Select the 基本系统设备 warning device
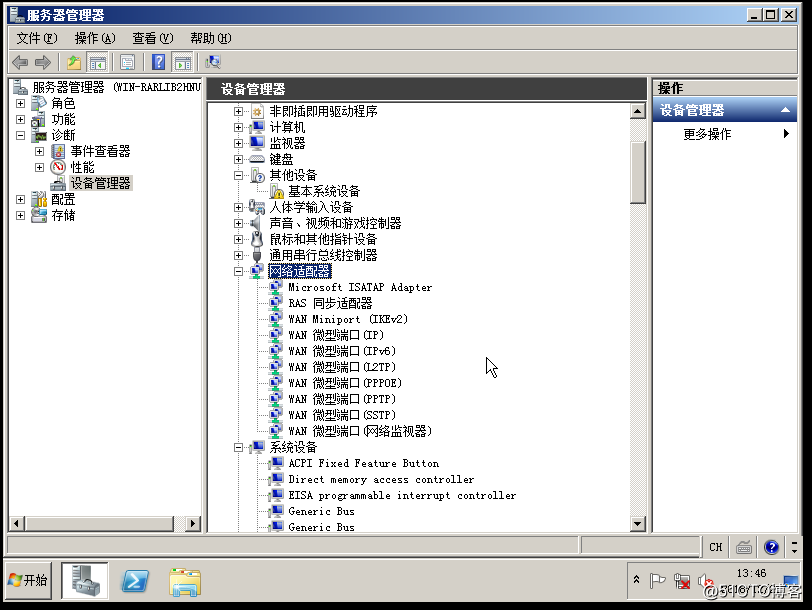The image size is (812, 610). coord(324,192)
